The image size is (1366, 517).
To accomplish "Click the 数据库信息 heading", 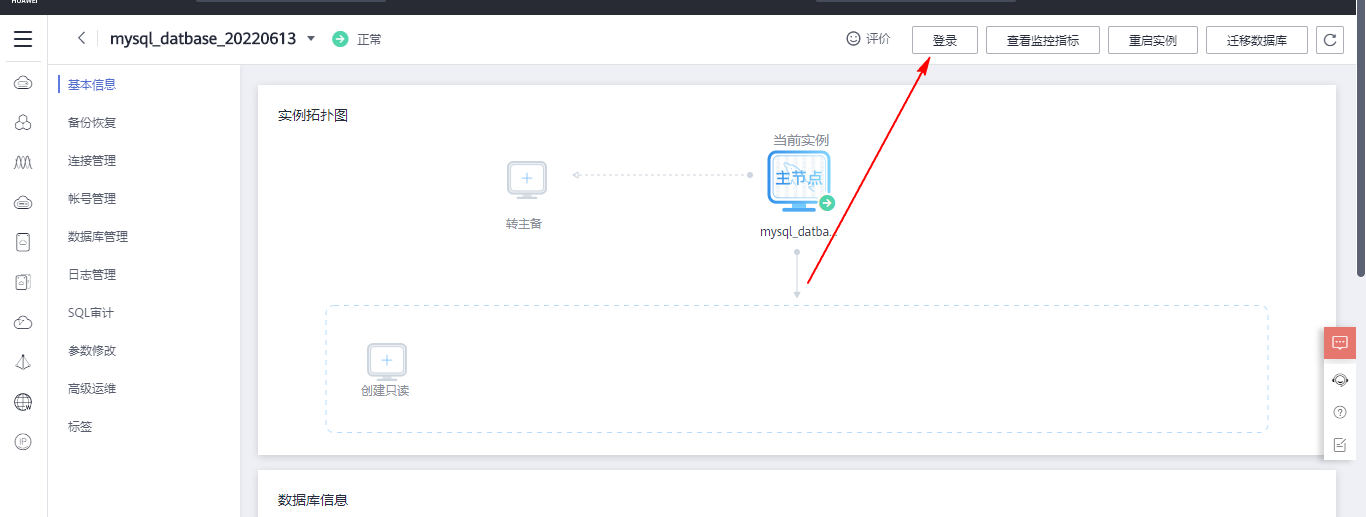I will coord(313,499).
